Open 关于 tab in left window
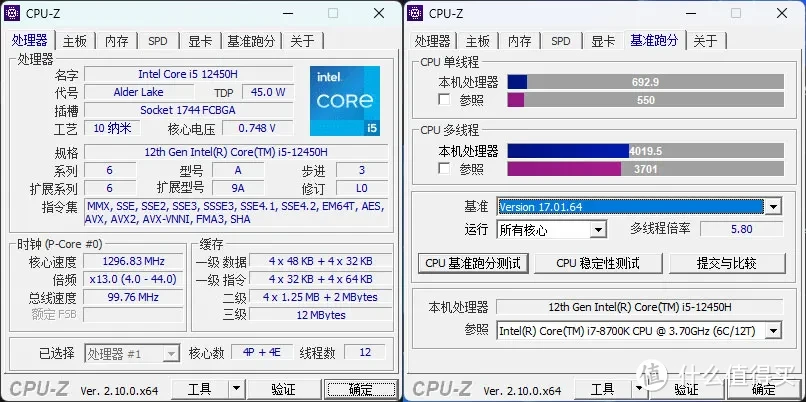Image resolution: width=806 pixels, height=402 pixels. (x=303, y=41)
